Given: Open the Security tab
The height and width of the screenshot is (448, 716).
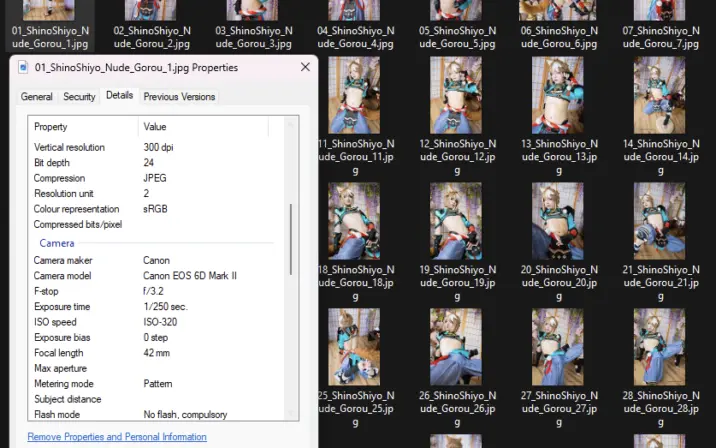Looking at the screenshot, I should 79,97.
